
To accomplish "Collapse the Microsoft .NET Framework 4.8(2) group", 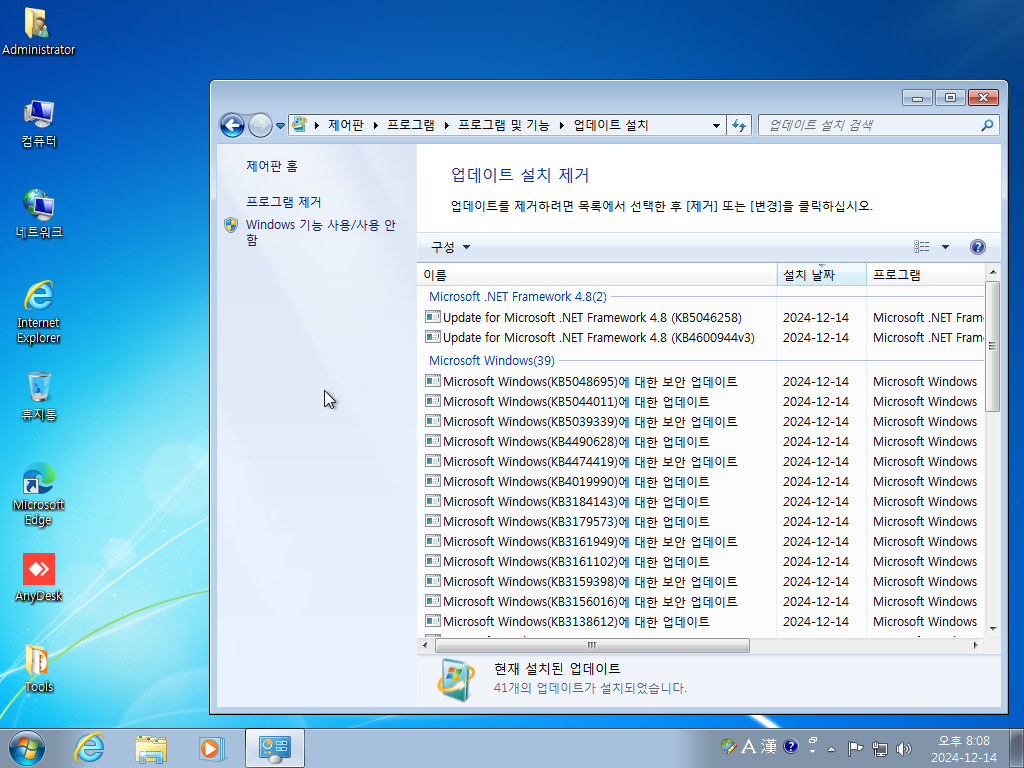I will (517, 296).
